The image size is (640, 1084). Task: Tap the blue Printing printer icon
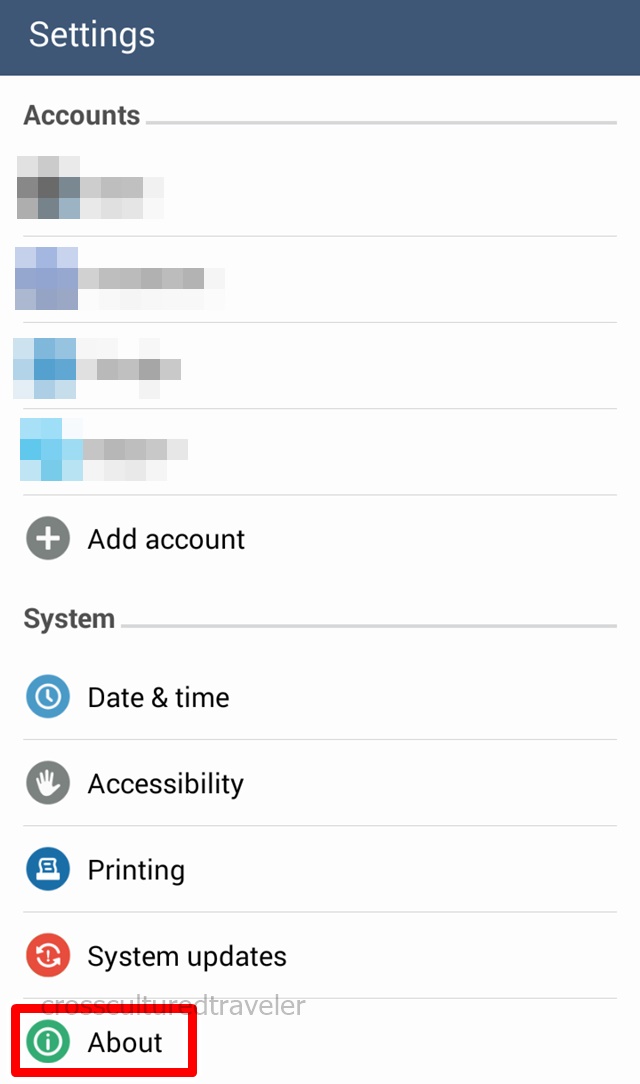pyautogui.click(x=47, y=870)
